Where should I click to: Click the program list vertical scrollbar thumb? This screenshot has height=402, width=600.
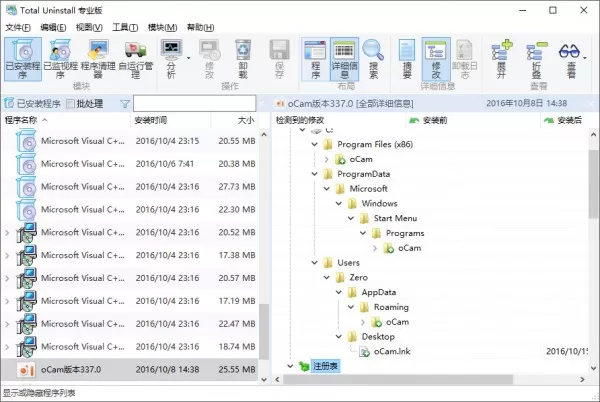[x=264, y=331]
